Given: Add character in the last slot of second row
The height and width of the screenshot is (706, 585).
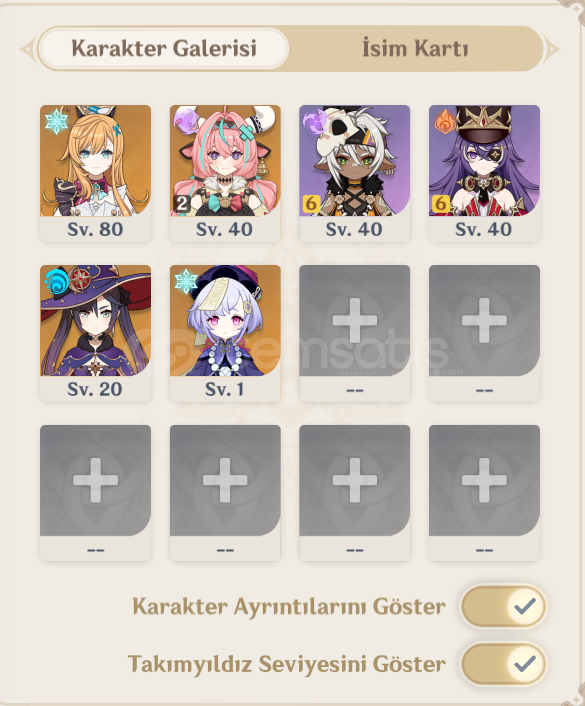Looking at the screenshot, I should pyautogui.click(x=484, y=333).
